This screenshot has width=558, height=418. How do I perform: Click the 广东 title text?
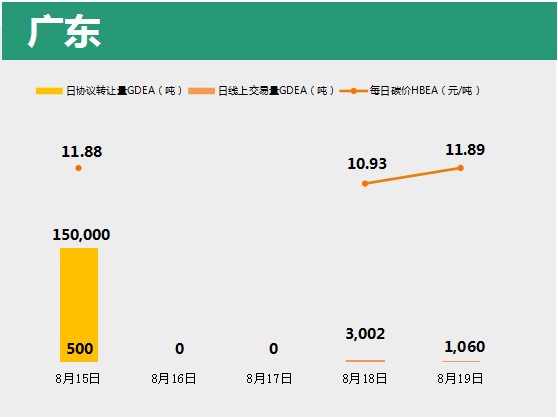click(64, 31)
